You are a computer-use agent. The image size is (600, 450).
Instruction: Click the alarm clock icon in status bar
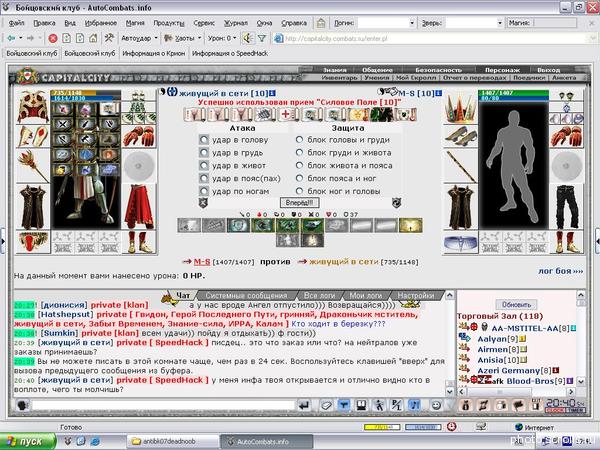pyautogui.click(x=452, y=426)
